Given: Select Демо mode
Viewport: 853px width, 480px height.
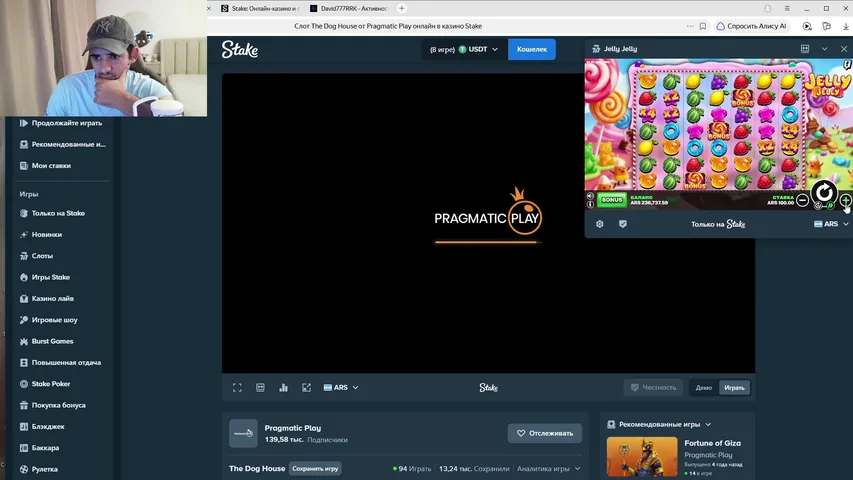Looking at the screenshot, I should 703,387.
